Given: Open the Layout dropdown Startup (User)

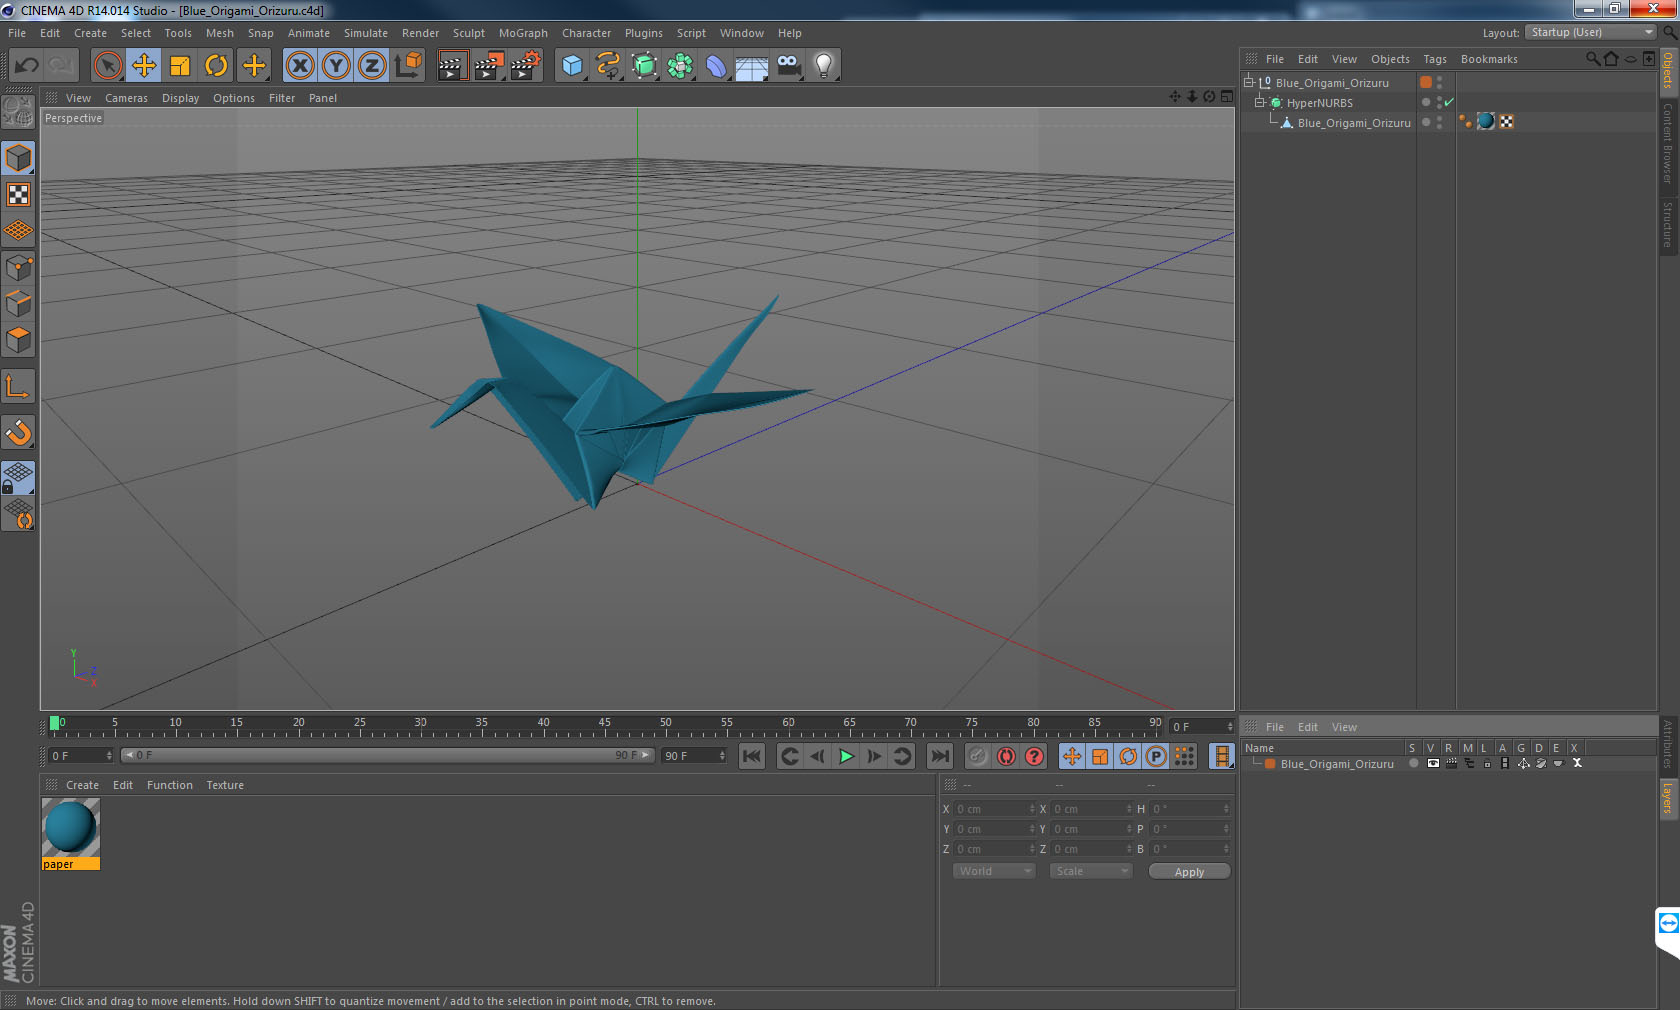Looking at the screenshot, I should click(x=1591, y=32).
